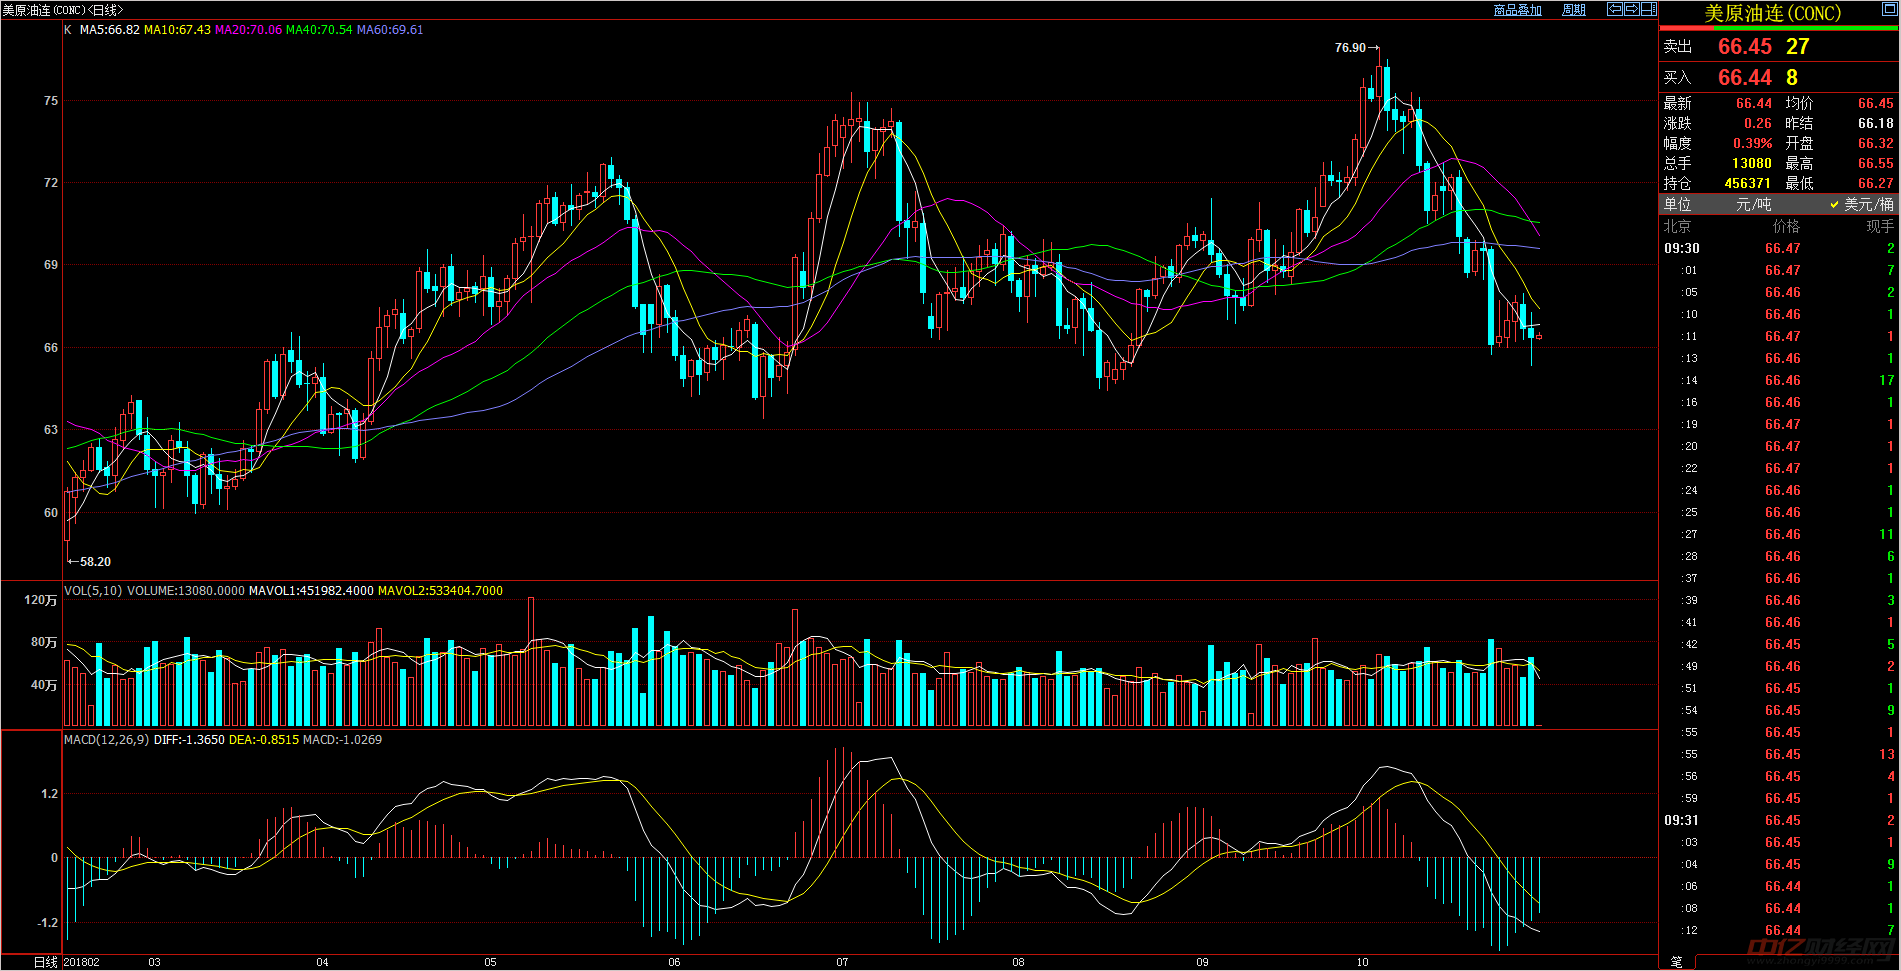Screen dimensions: 1901x971
Task: Click the MA60:69.61 indicator label
Action: click(390, 30)
